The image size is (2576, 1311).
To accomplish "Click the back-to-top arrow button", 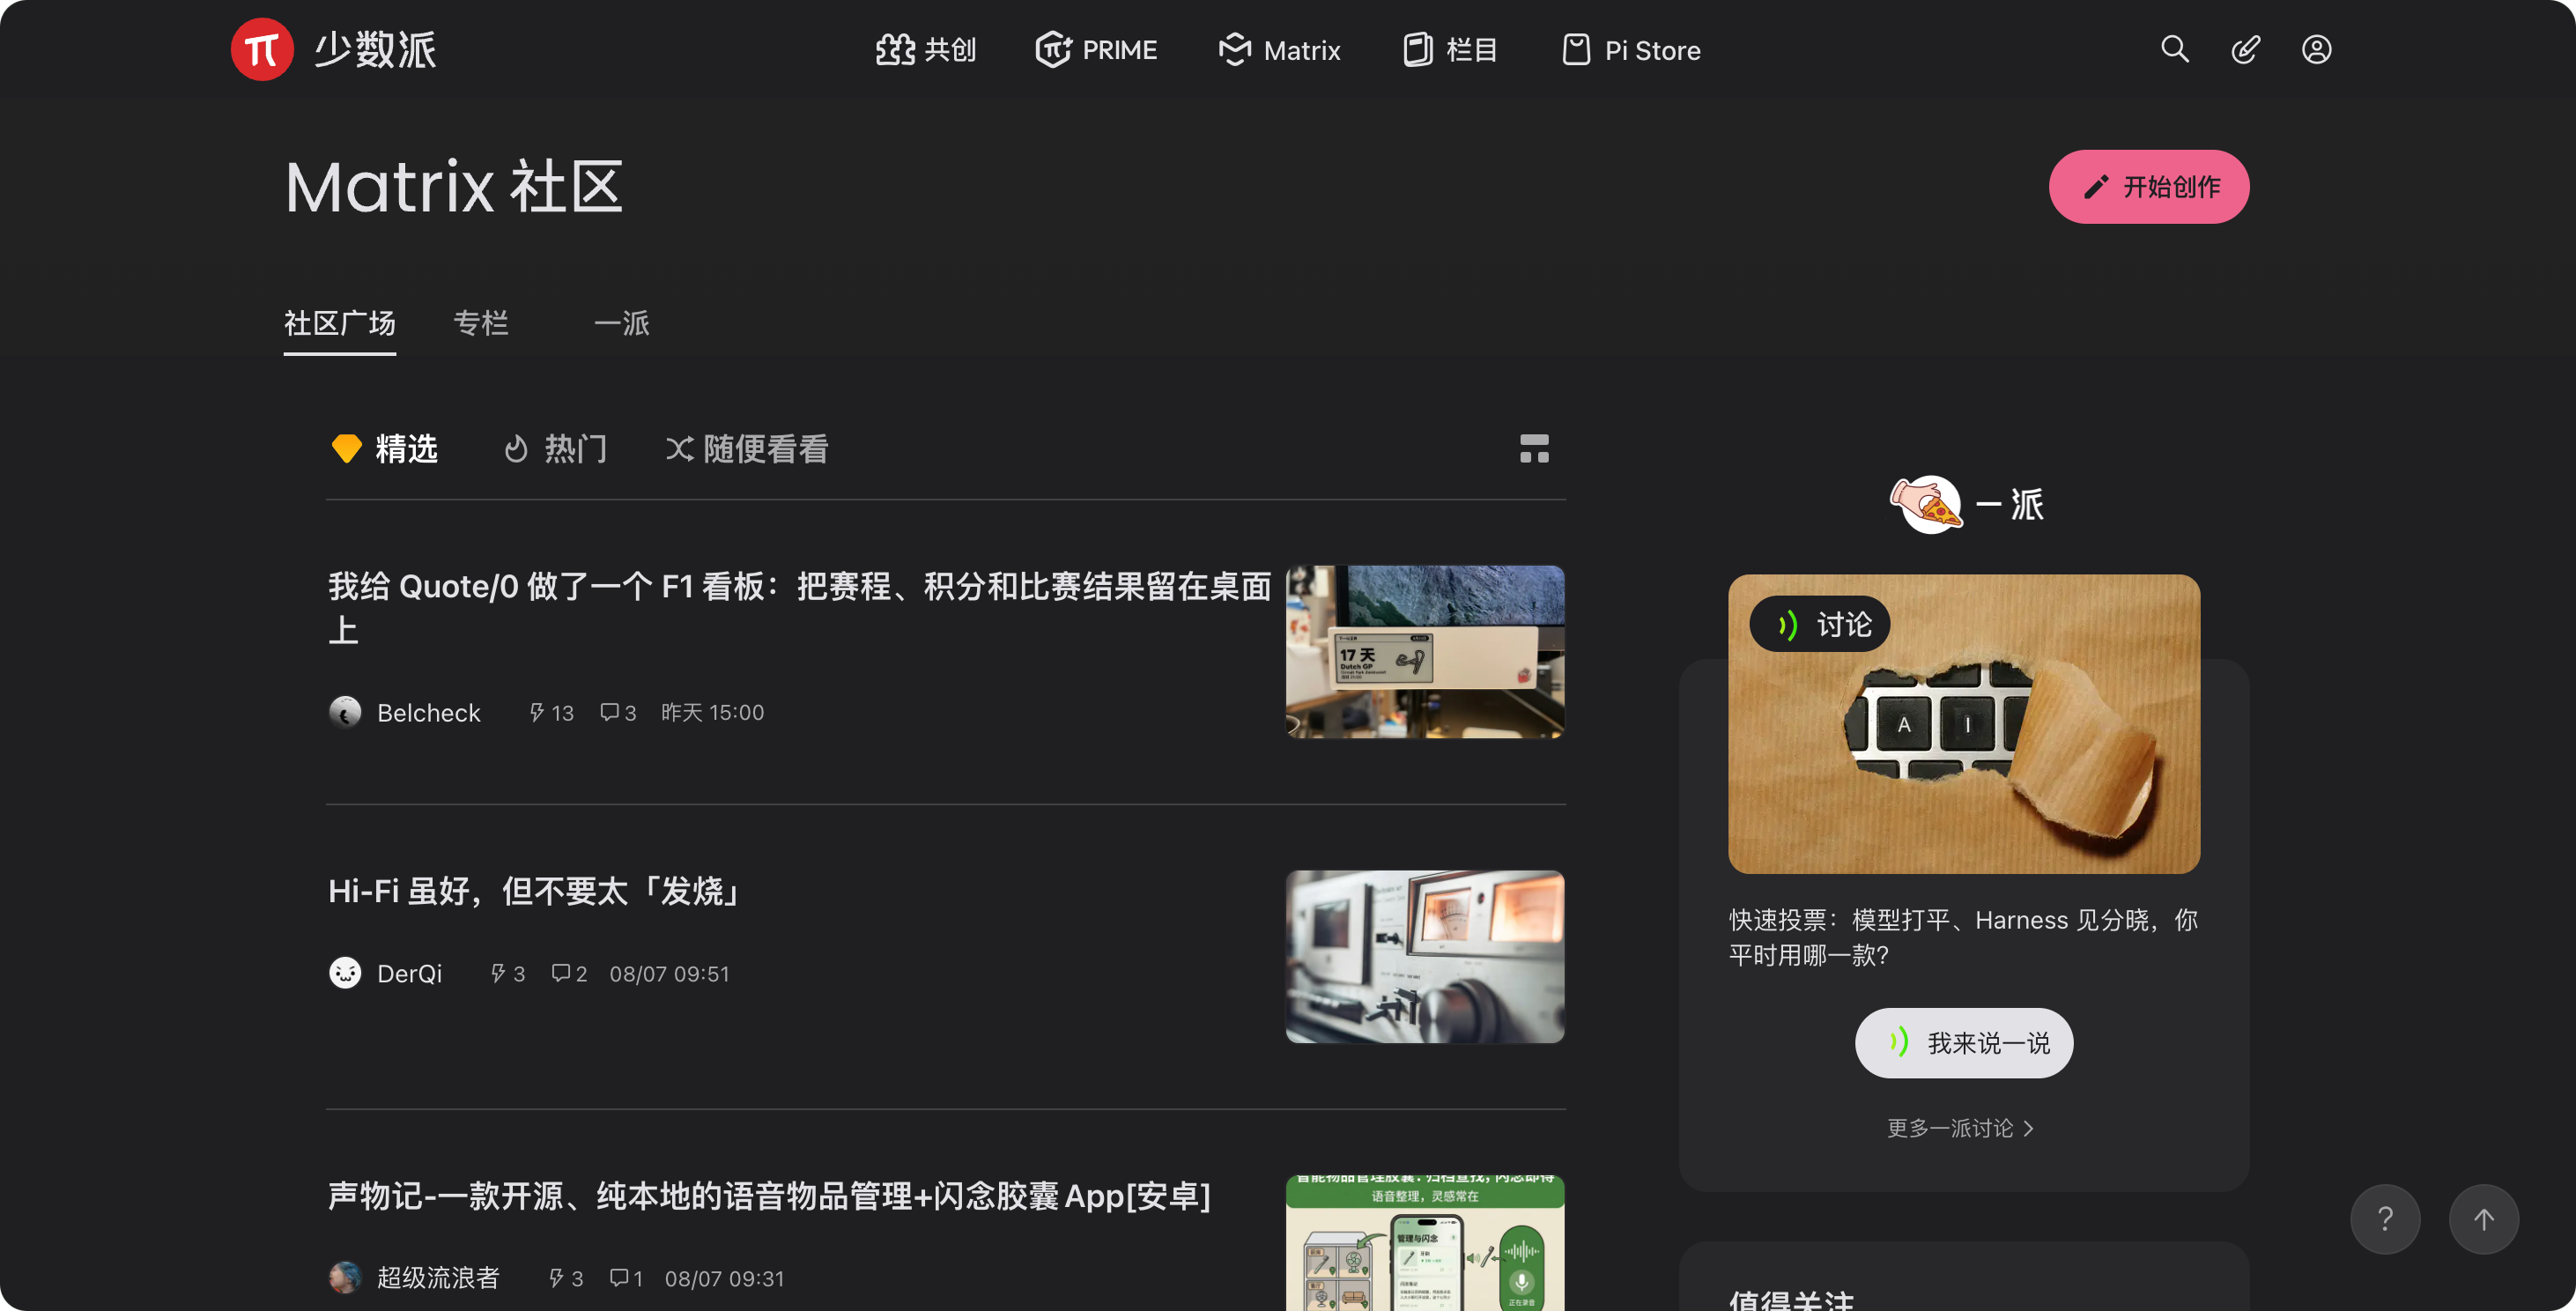I will pyautogui.click(x=2484, y=1219).
